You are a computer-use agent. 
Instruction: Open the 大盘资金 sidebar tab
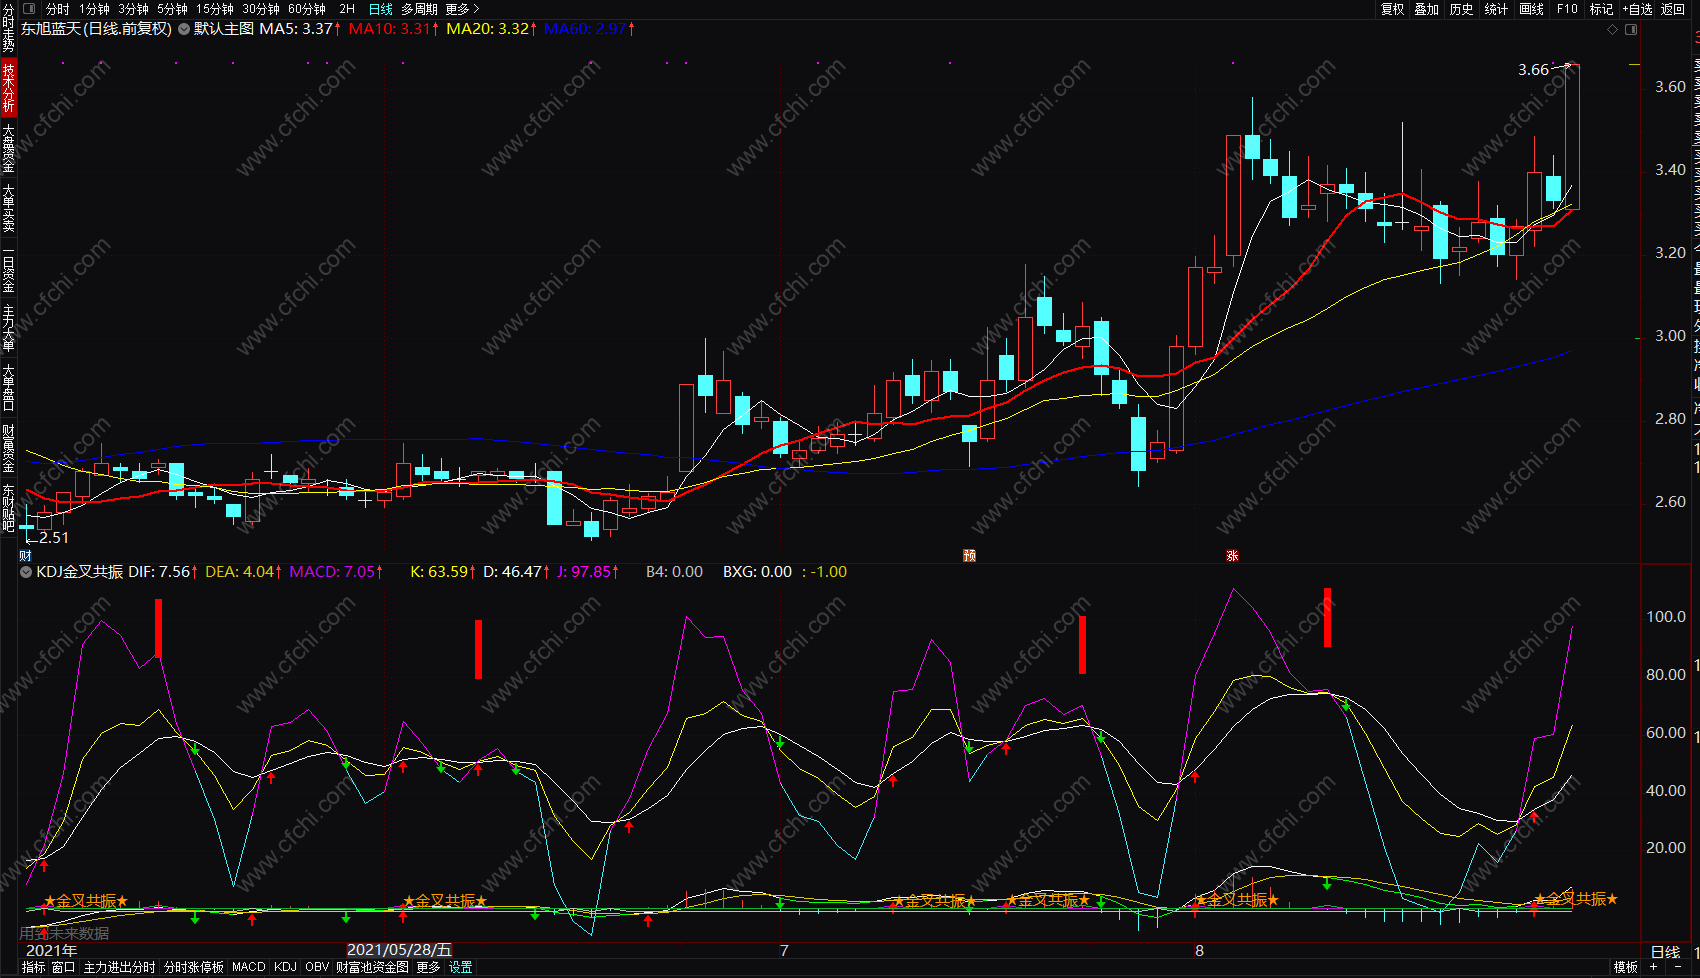[8, 148]
